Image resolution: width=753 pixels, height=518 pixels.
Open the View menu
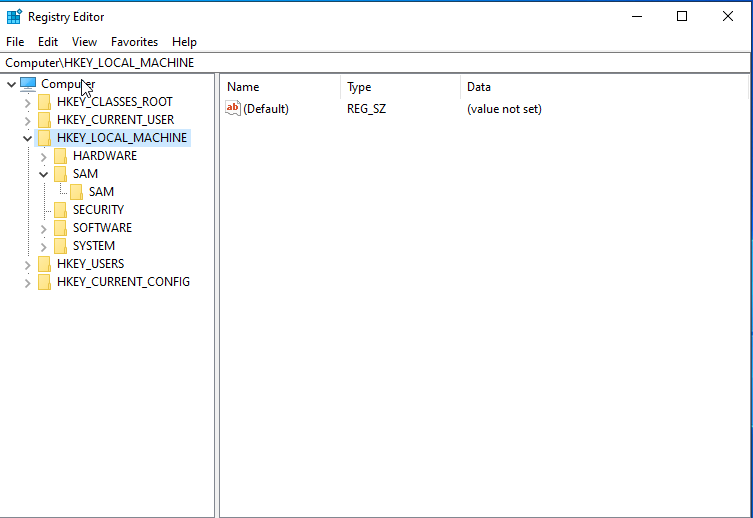pyautogui.click(x=85, y=42)
